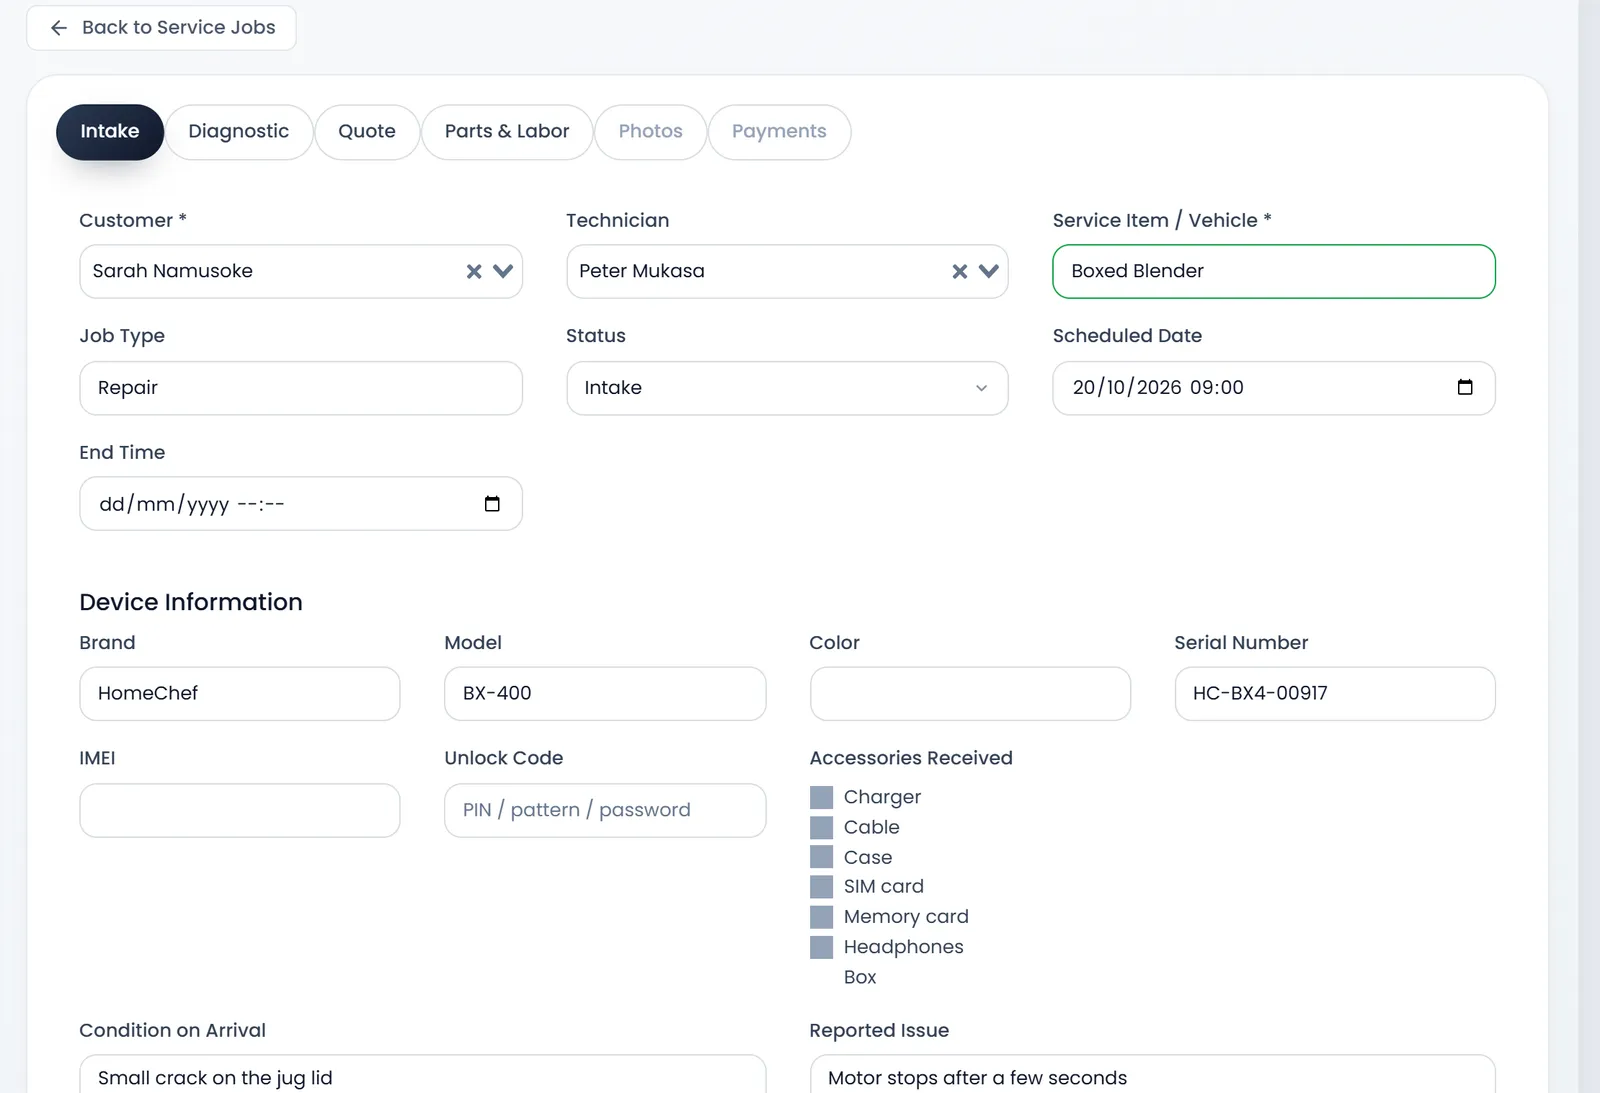Go to the Payments tab
This screenshot has height=1093, width=1600.
point(779,132)
